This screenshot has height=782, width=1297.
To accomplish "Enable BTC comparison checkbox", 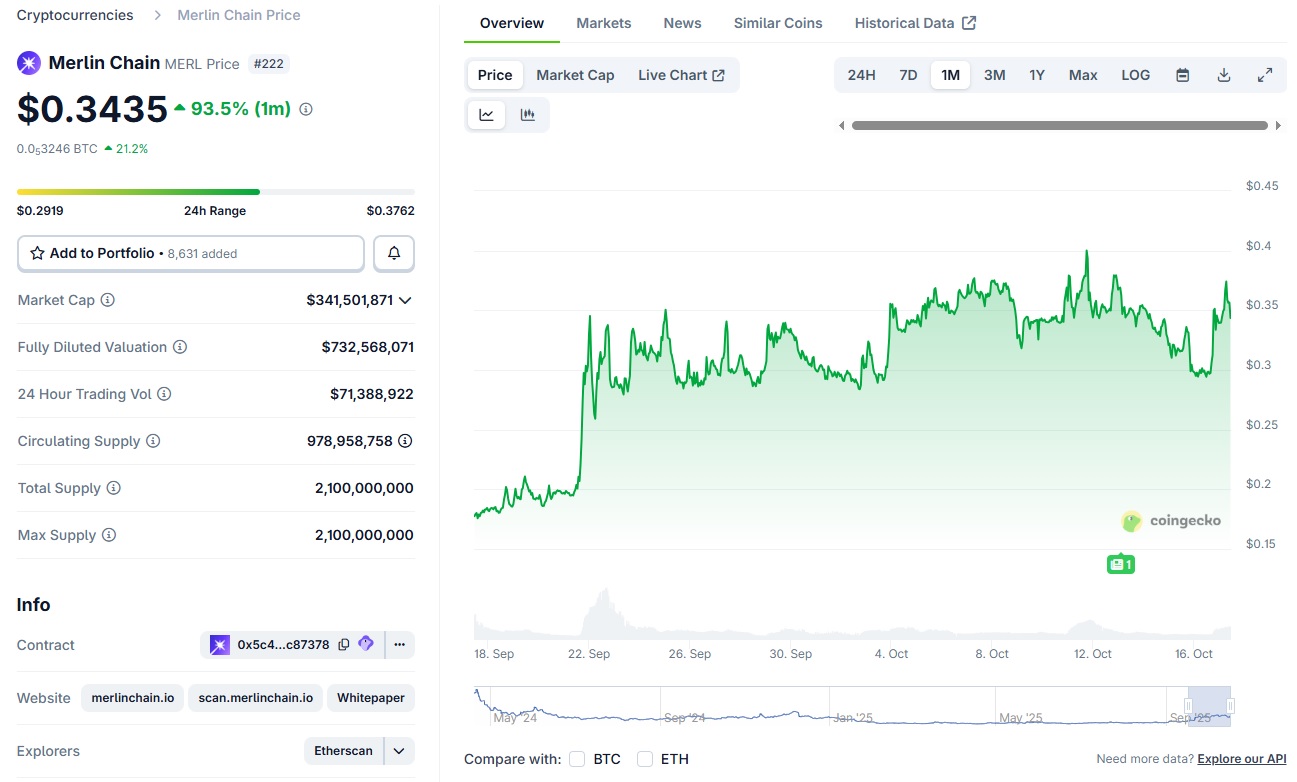I will 577,759.
